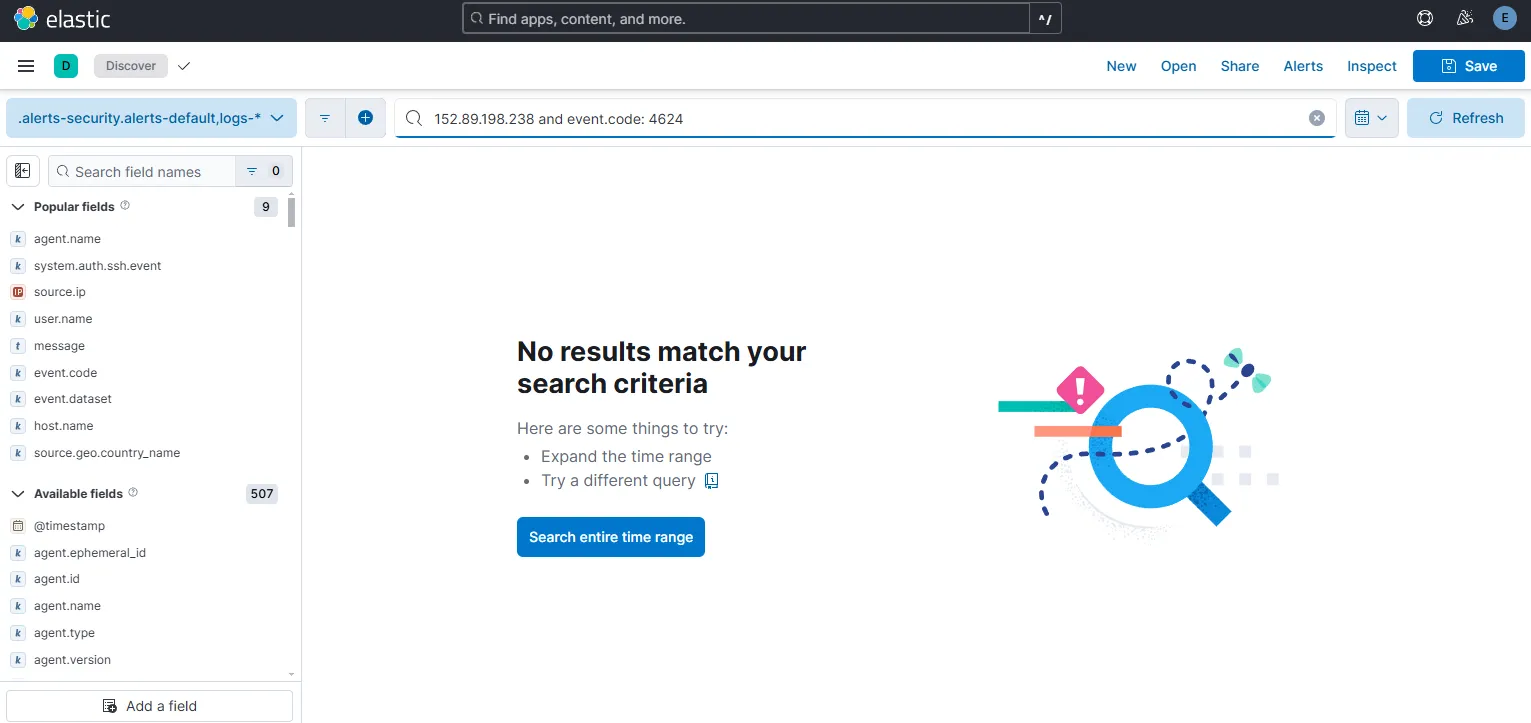Image resolution: width=1531 pixels, height=723 pixels.
Task: Clear the query using the x icon
Action: click(1316, 118)
